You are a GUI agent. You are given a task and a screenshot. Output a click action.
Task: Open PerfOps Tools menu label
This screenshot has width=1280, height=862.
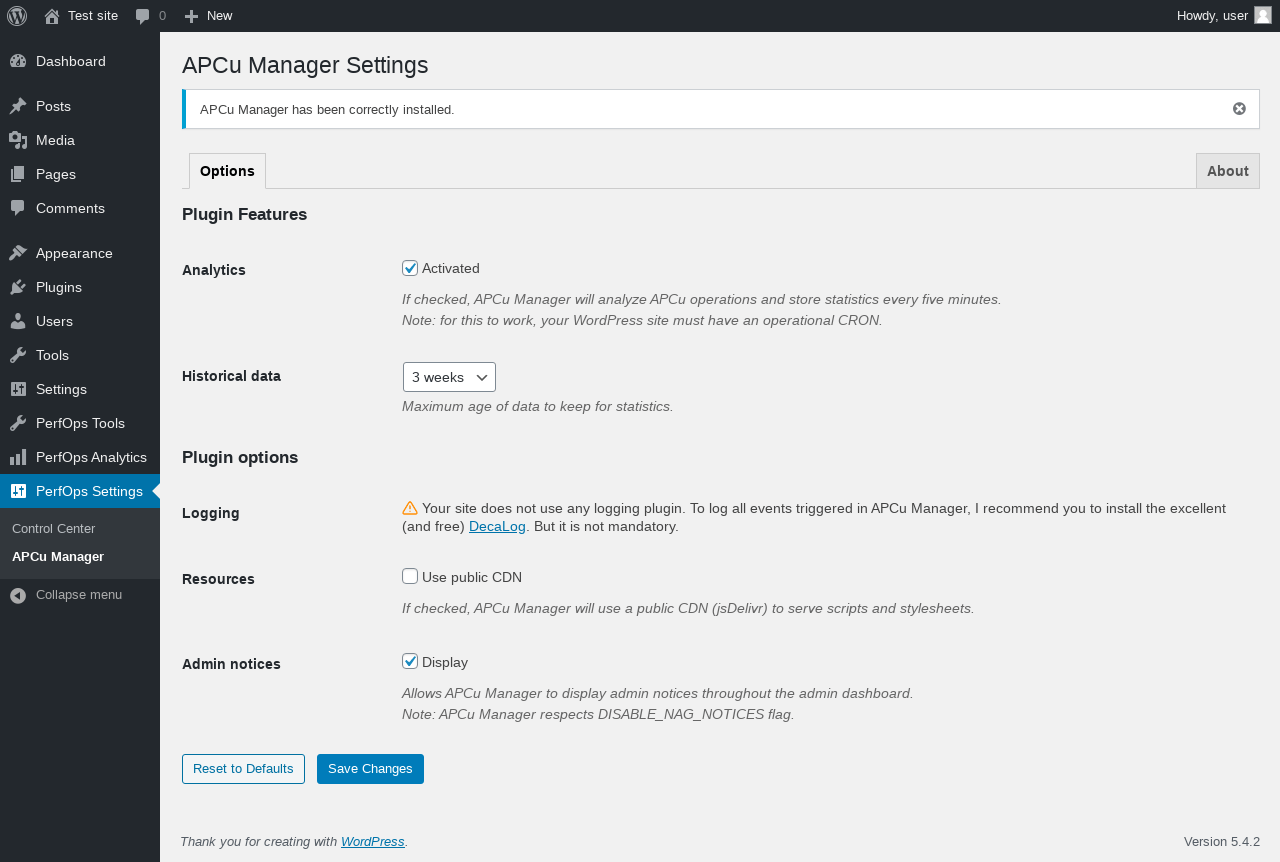click(80, 423)
